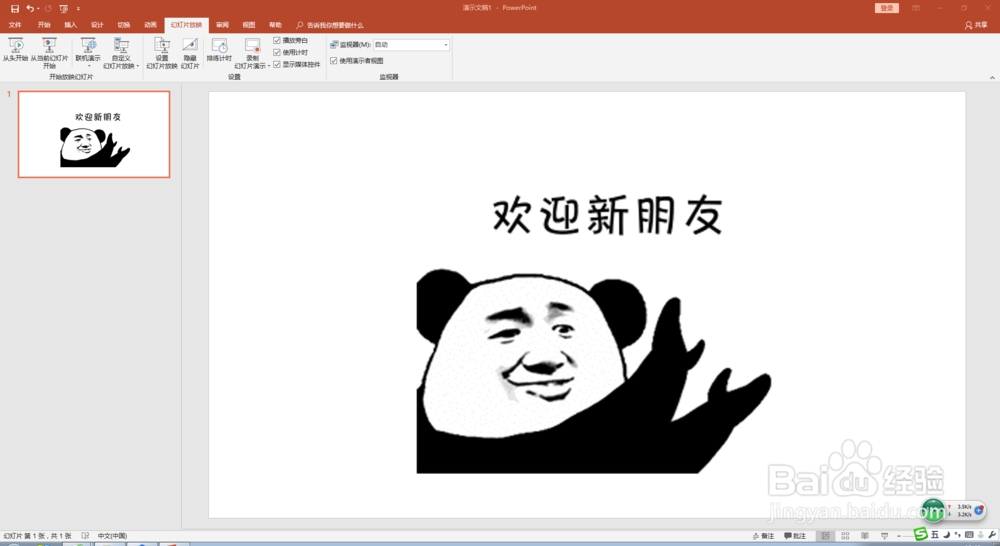Toggle the IME punctuation icon
The height and width of the screenshot is (546, 1000).
(958, 535)
